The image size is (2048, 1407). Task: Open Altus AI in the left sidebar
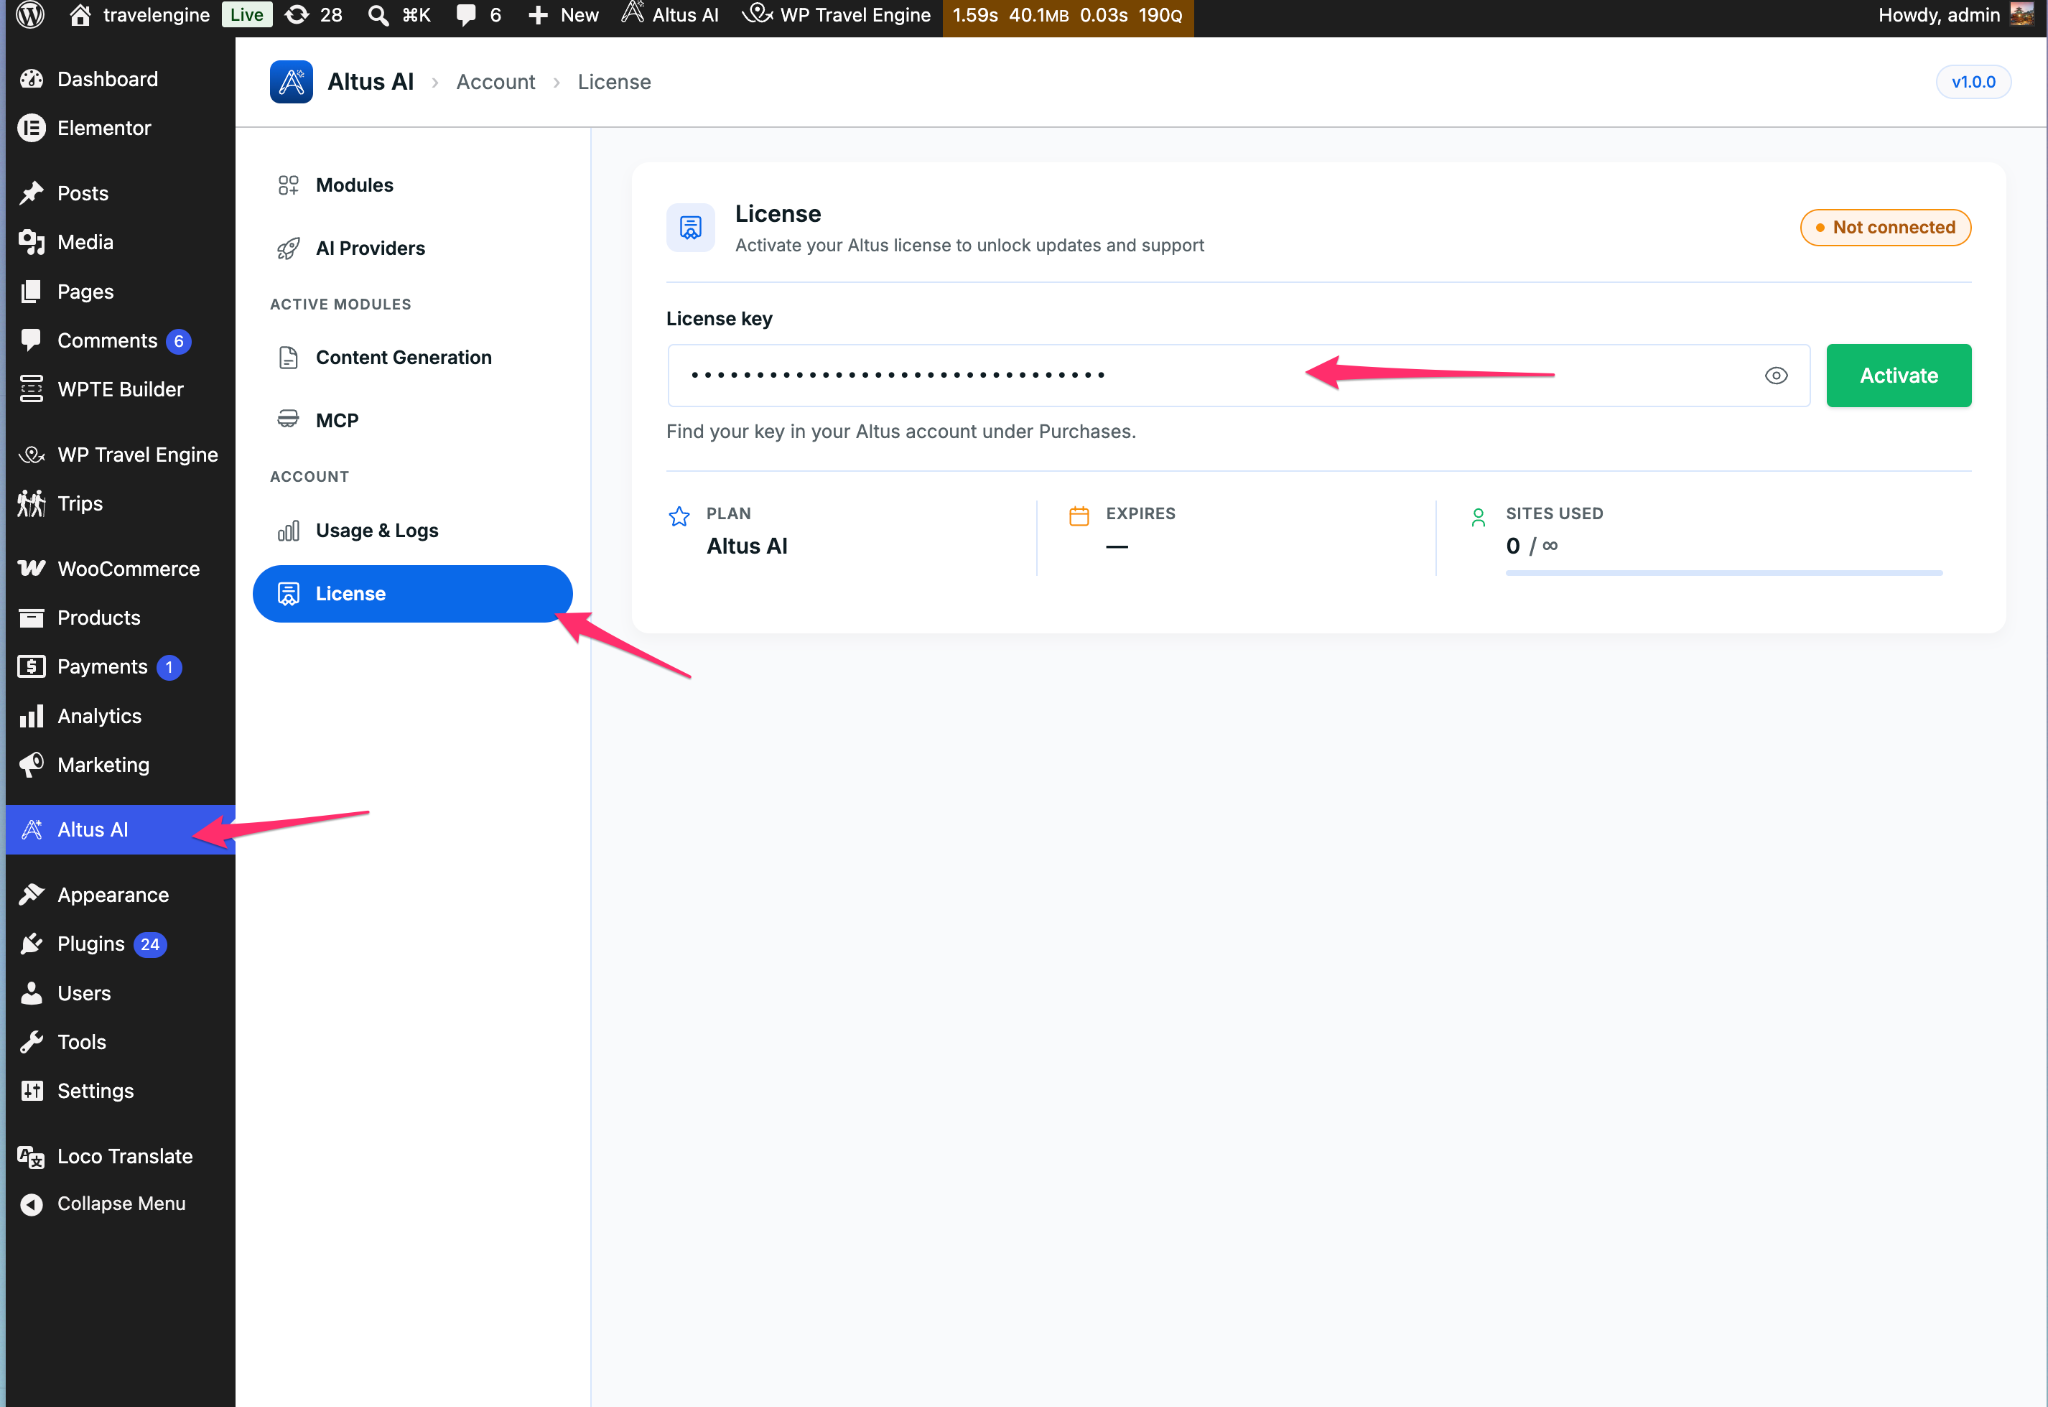[120, 830]
